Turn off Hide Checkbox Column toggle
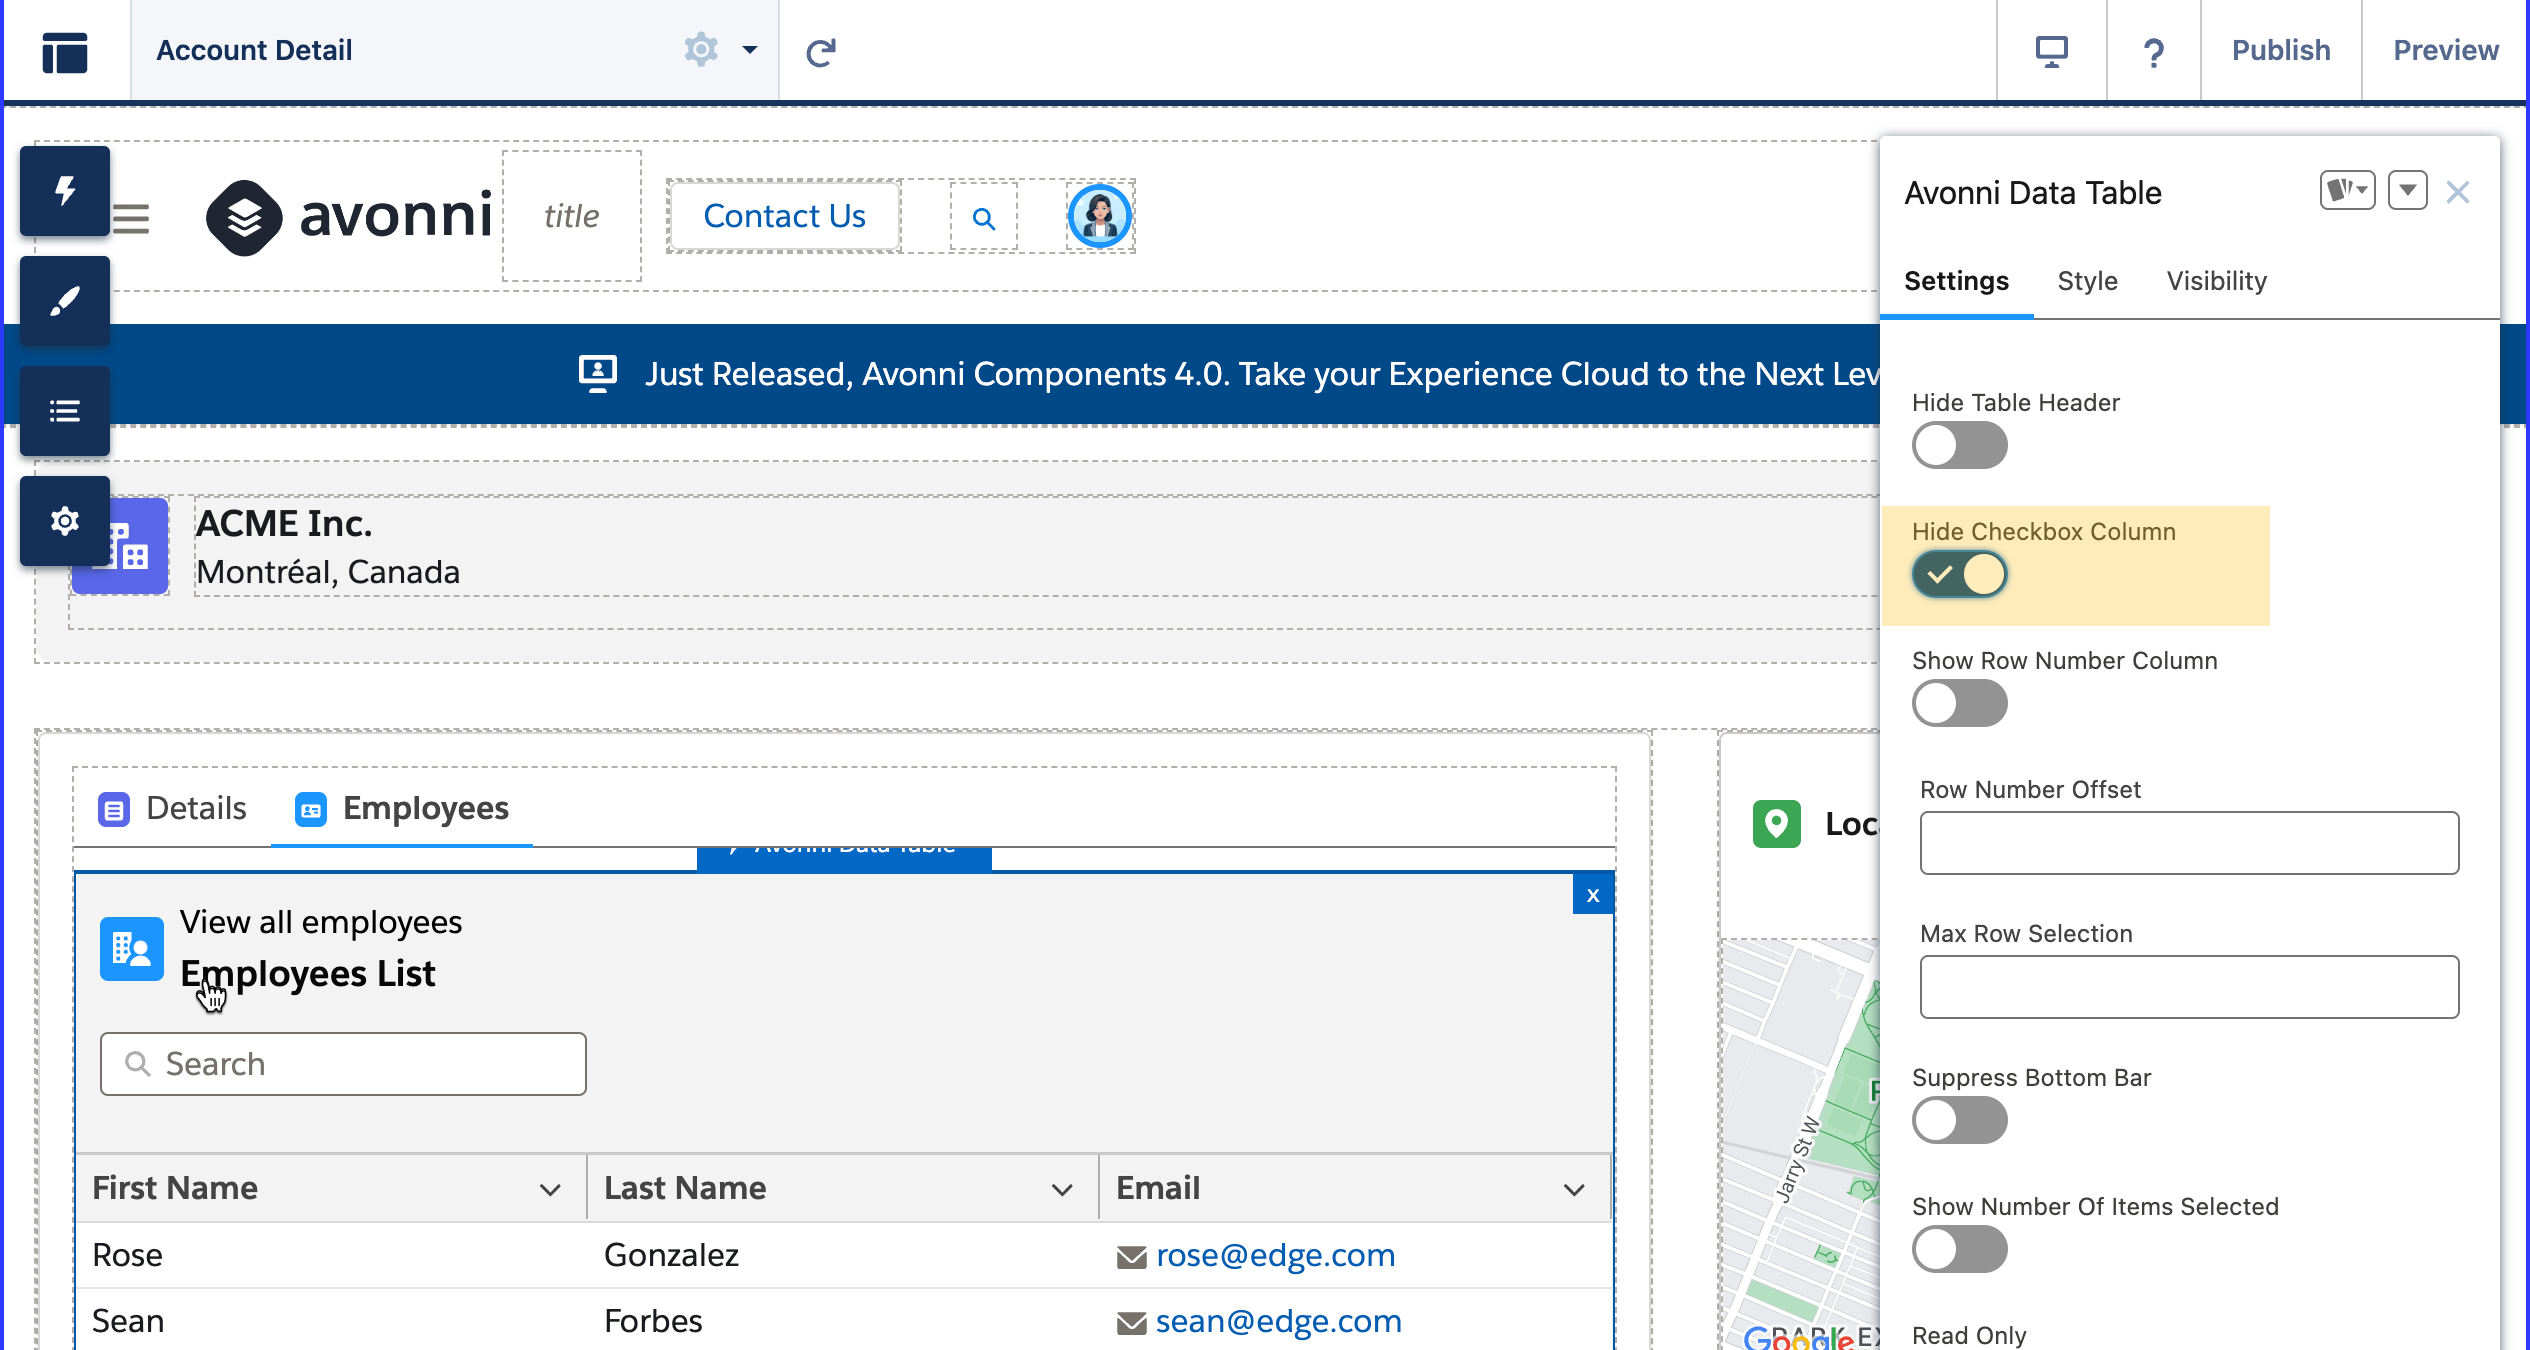The width and height of the screenshot is (2530, 1350). pyautogui.click(x=1959, y=575)
